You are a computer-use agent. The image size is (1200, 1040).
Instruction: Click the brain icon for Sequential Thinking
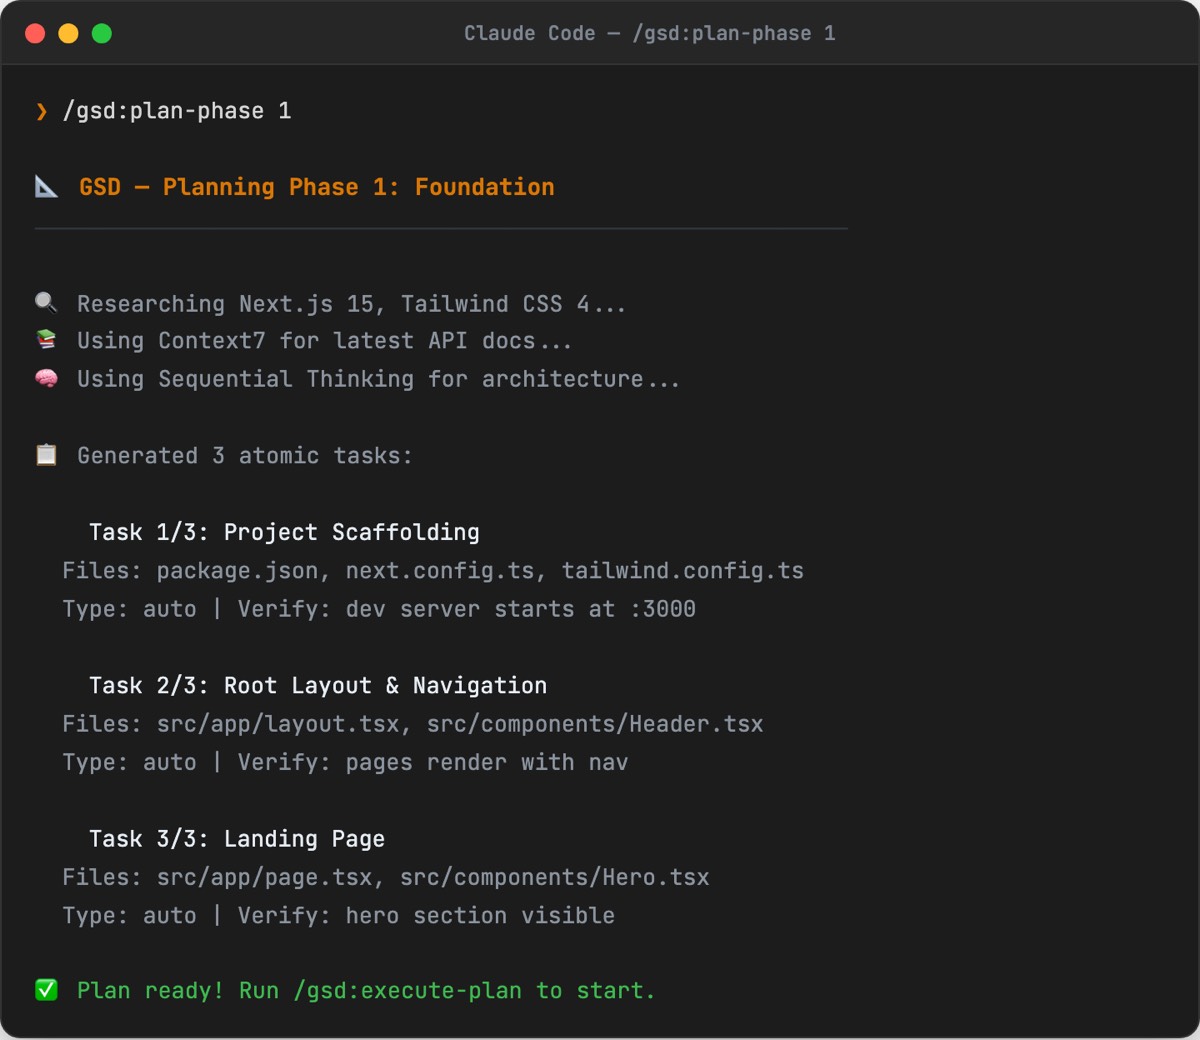pyautogui.click(x=46, y=378)
